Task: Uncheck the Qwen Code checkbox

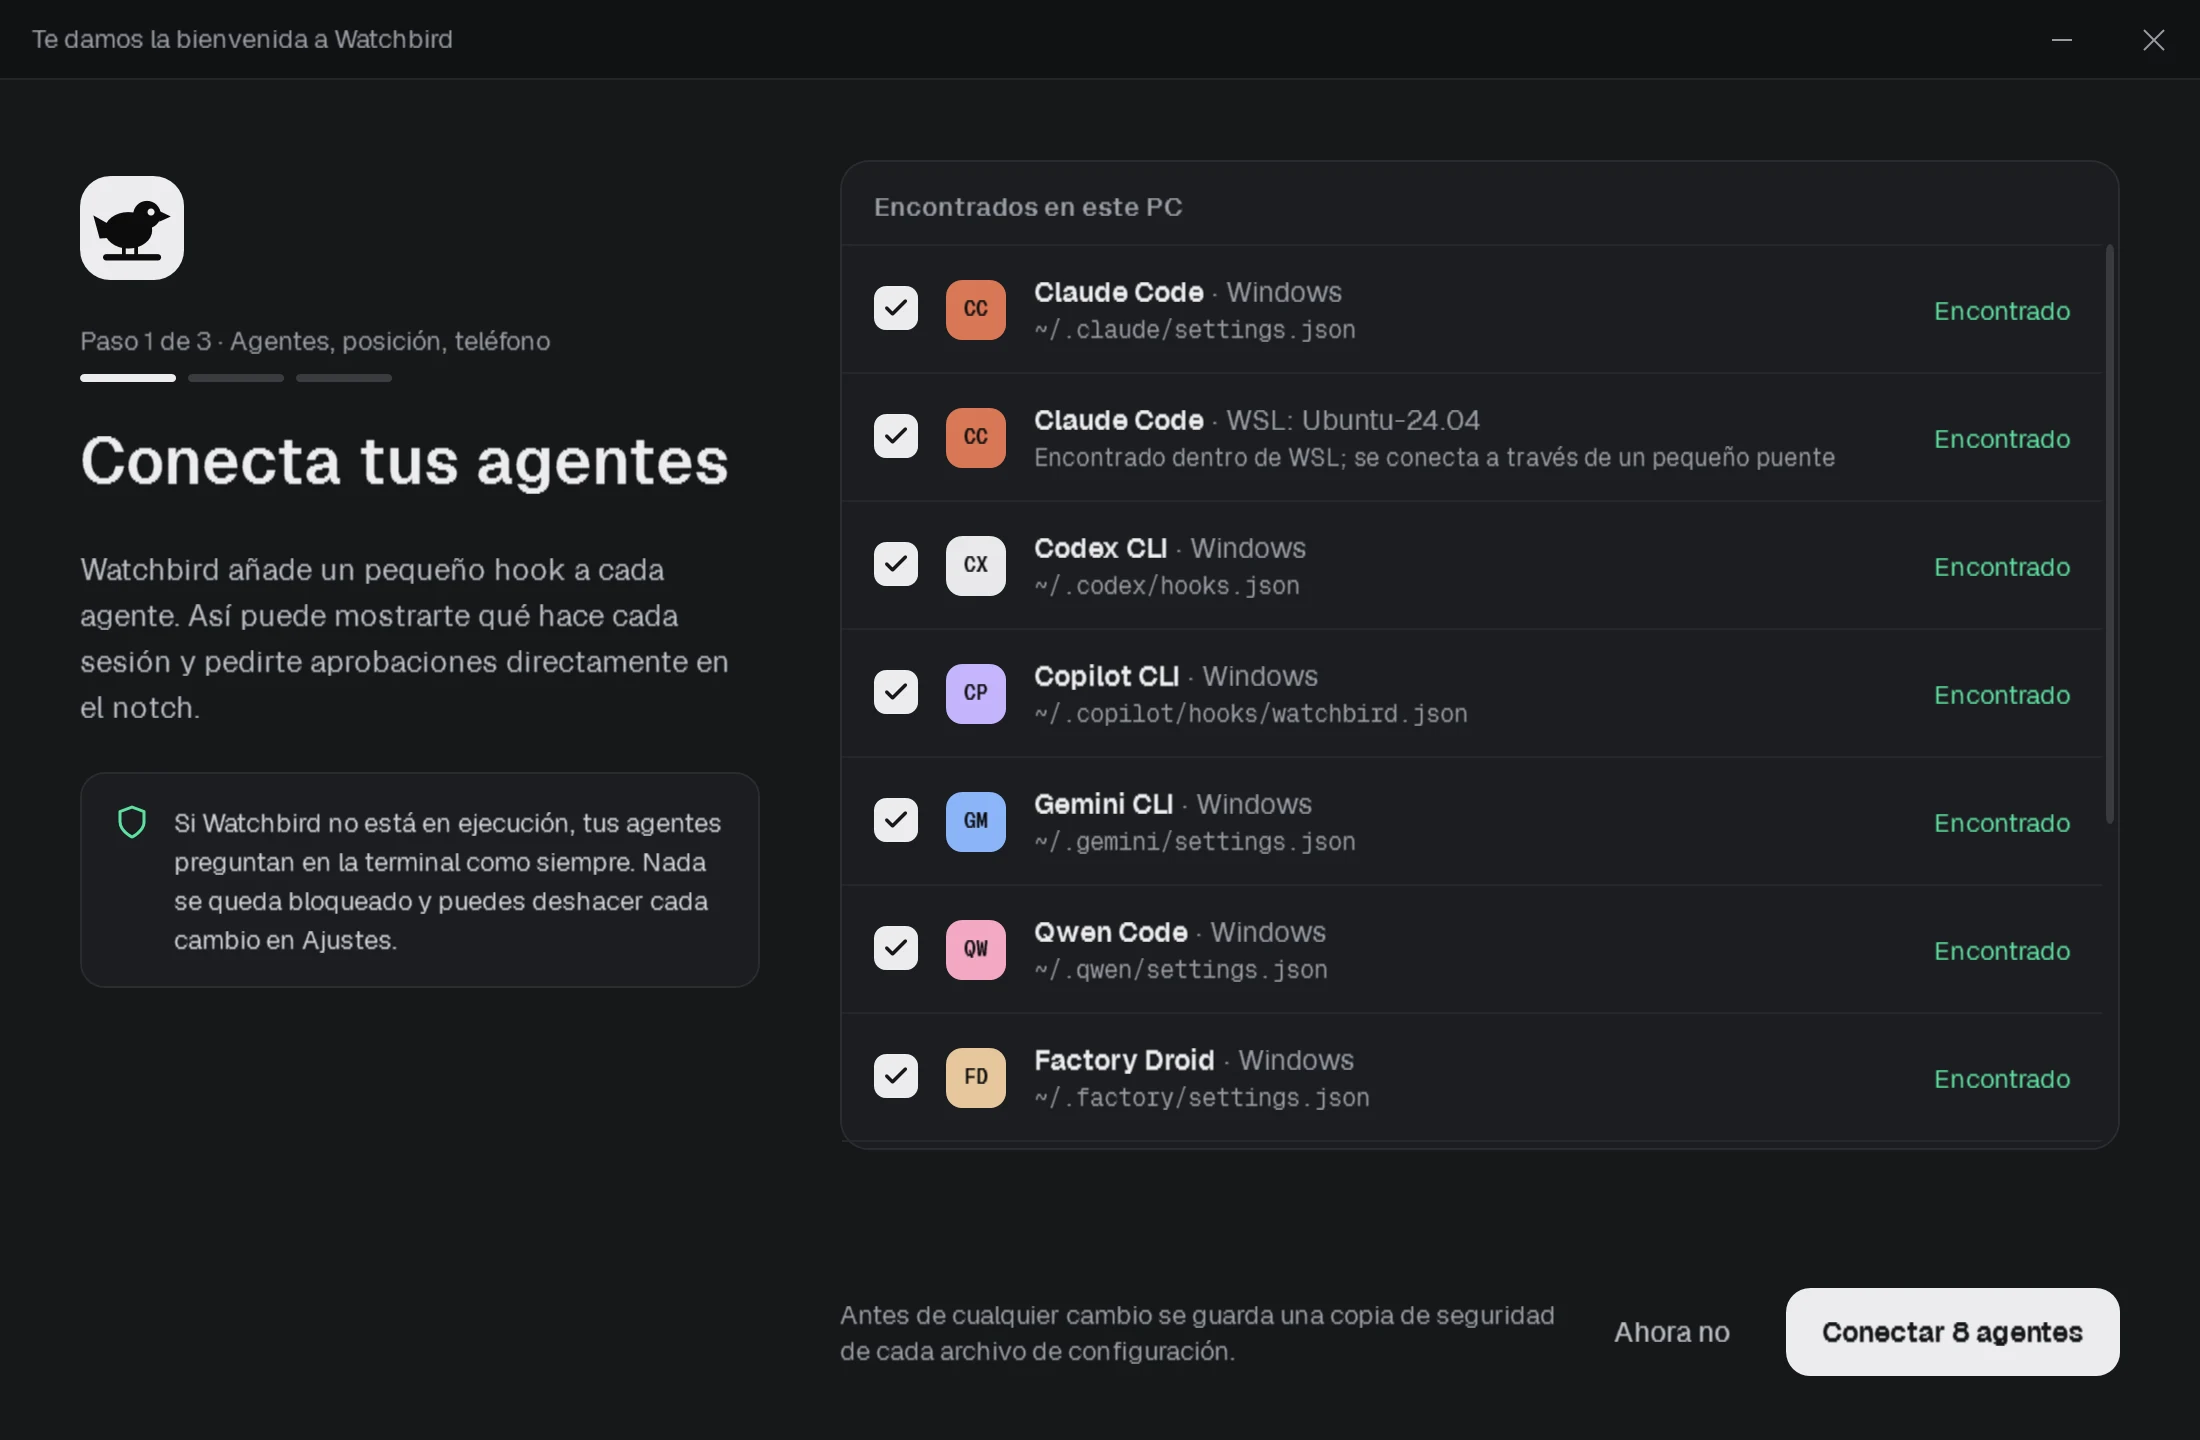Action: [x=896, y=948]
